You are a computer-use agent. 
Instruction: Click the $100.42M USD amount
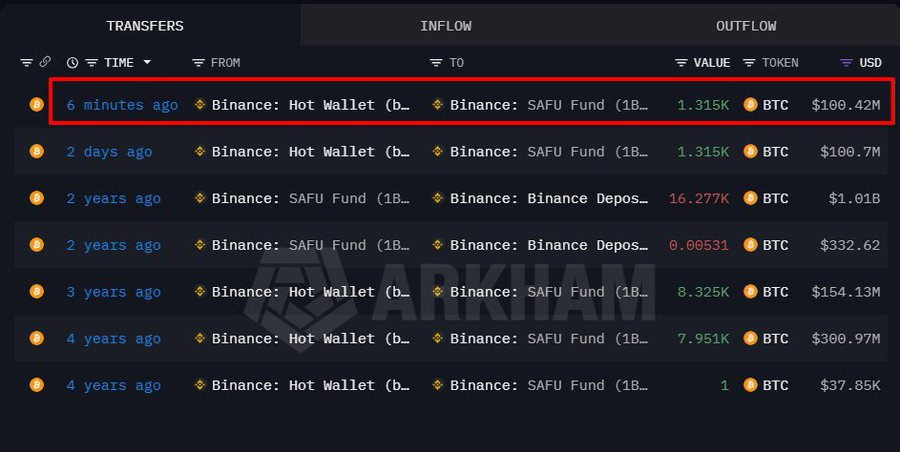coord(845,105)
